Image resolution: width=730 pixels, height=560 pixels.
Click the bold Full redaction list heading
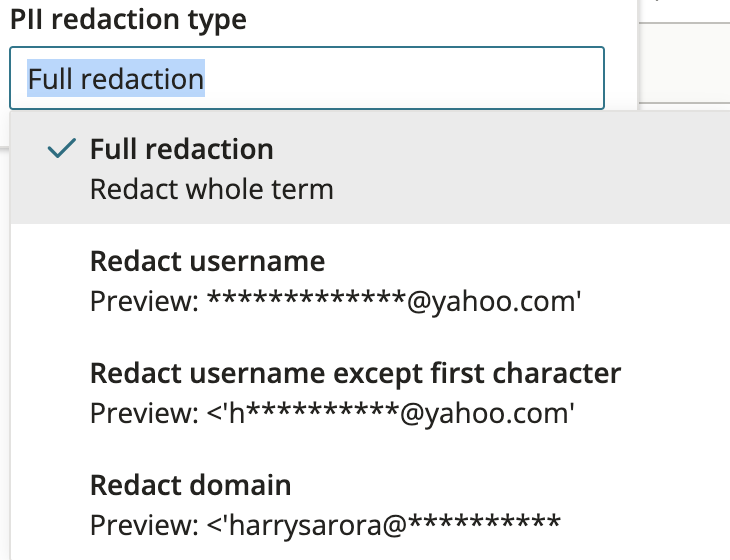click(182, 149)
